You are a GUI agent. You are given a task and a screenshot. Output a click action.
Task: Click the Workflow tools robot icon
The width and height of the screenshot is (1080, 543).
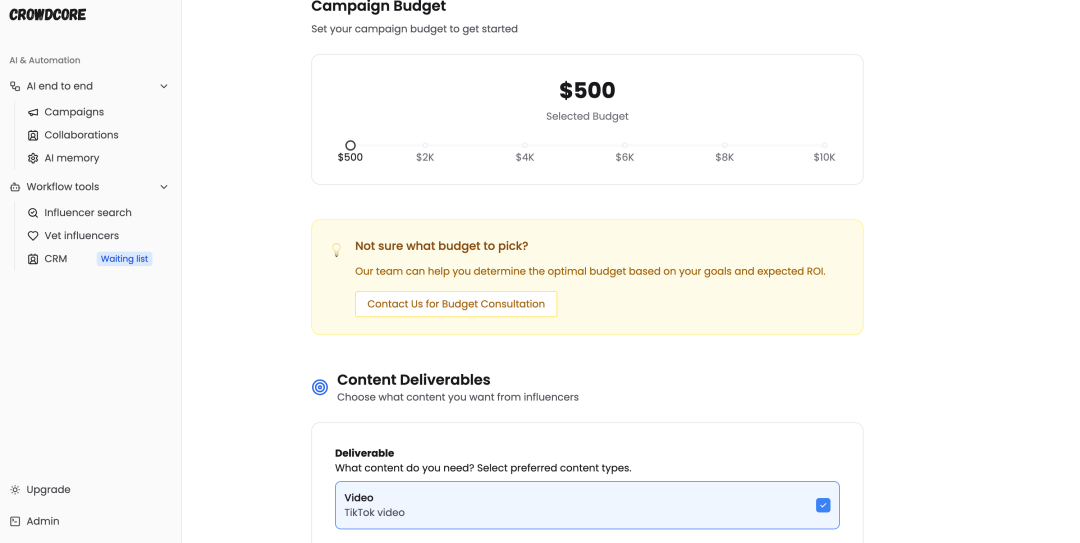[x=15, y=187]
